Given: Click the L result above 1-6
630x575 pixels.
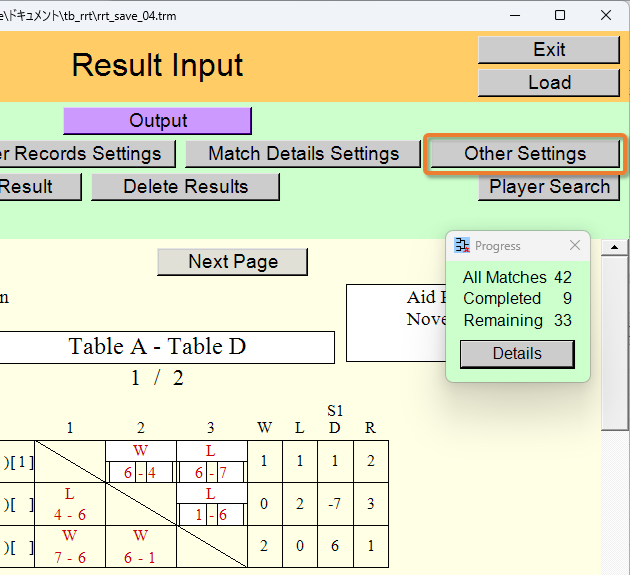Looking at the screenshot, I should tap(211, 493).
